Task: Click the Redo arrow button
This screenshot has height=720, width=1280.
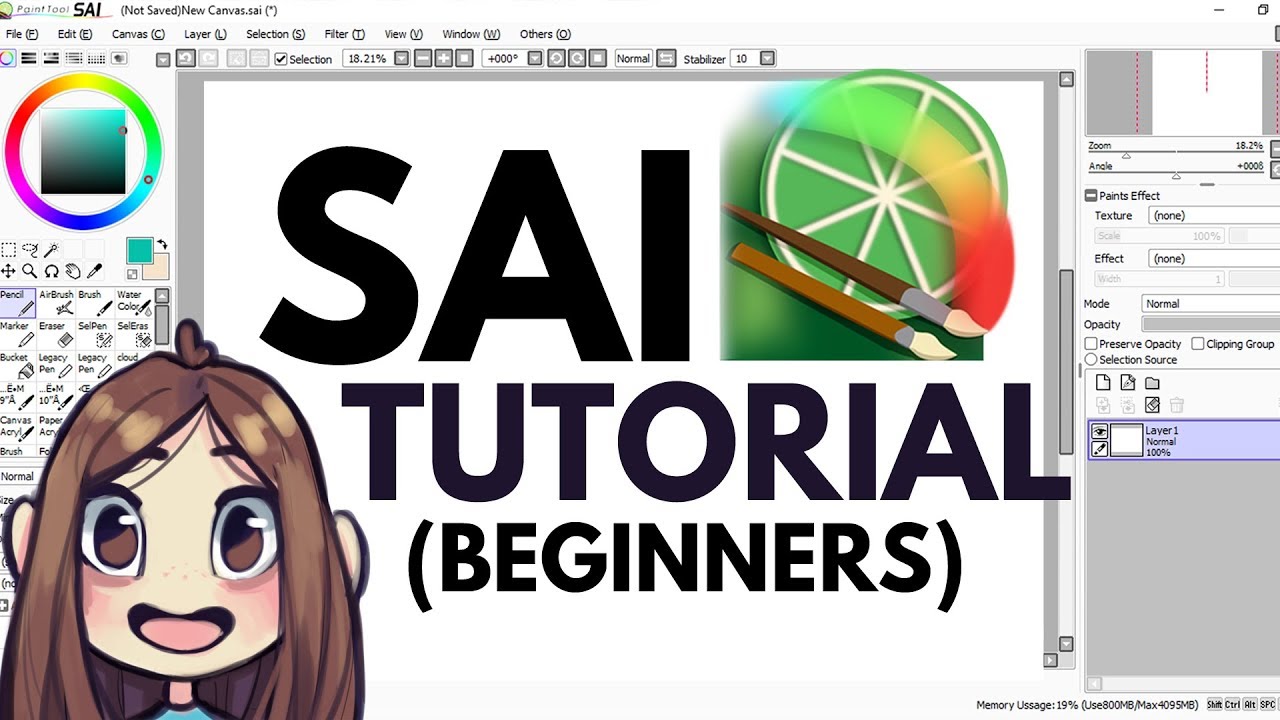Action: [208, 59]
